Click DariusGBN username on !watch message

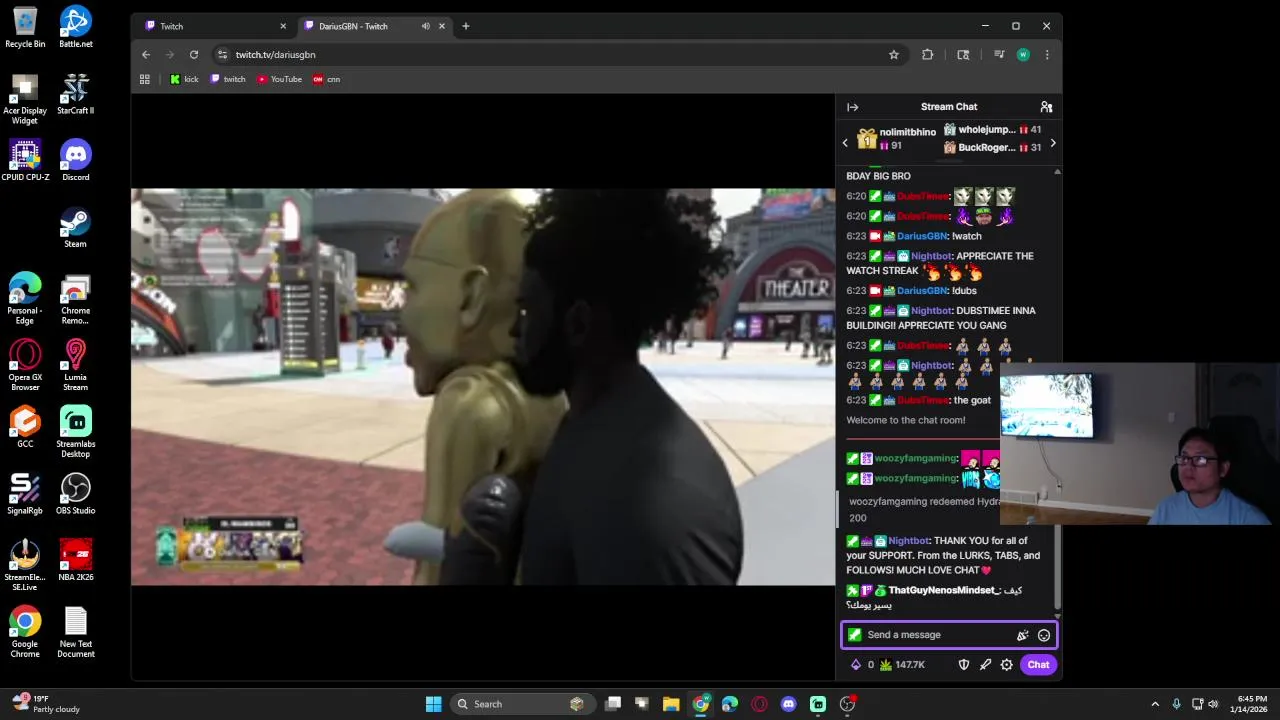[x=922, y=236]
